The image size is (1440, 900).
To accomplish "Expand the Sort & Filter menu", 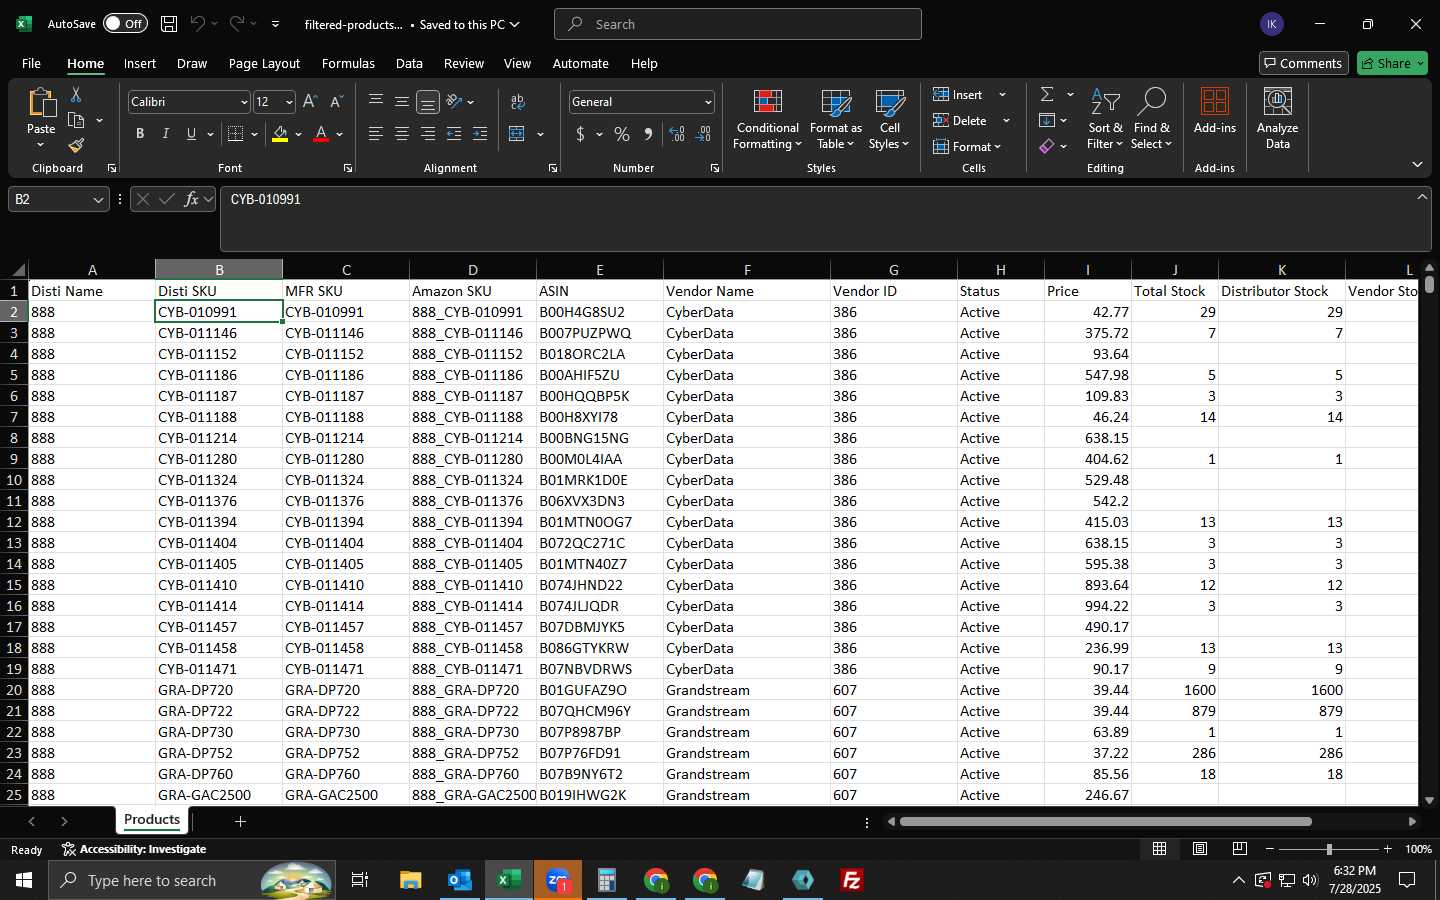I will [1105, 119].
